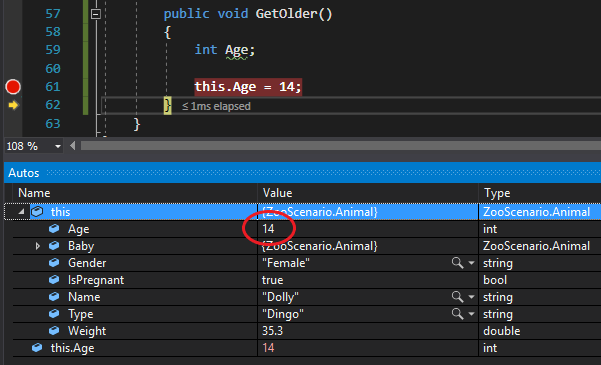Collapse the 'this' object tree node
The image size is (601, 365).
21,212
